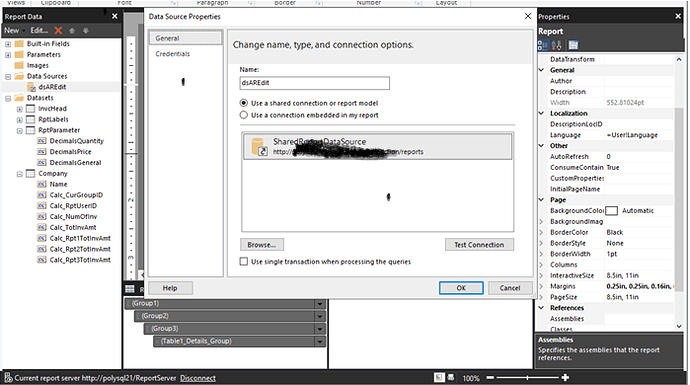690x385 pixels.
Task: Click the Move Down arrow in Report Data toolbar
Action: pyautogui.click(x=86, y=30)
